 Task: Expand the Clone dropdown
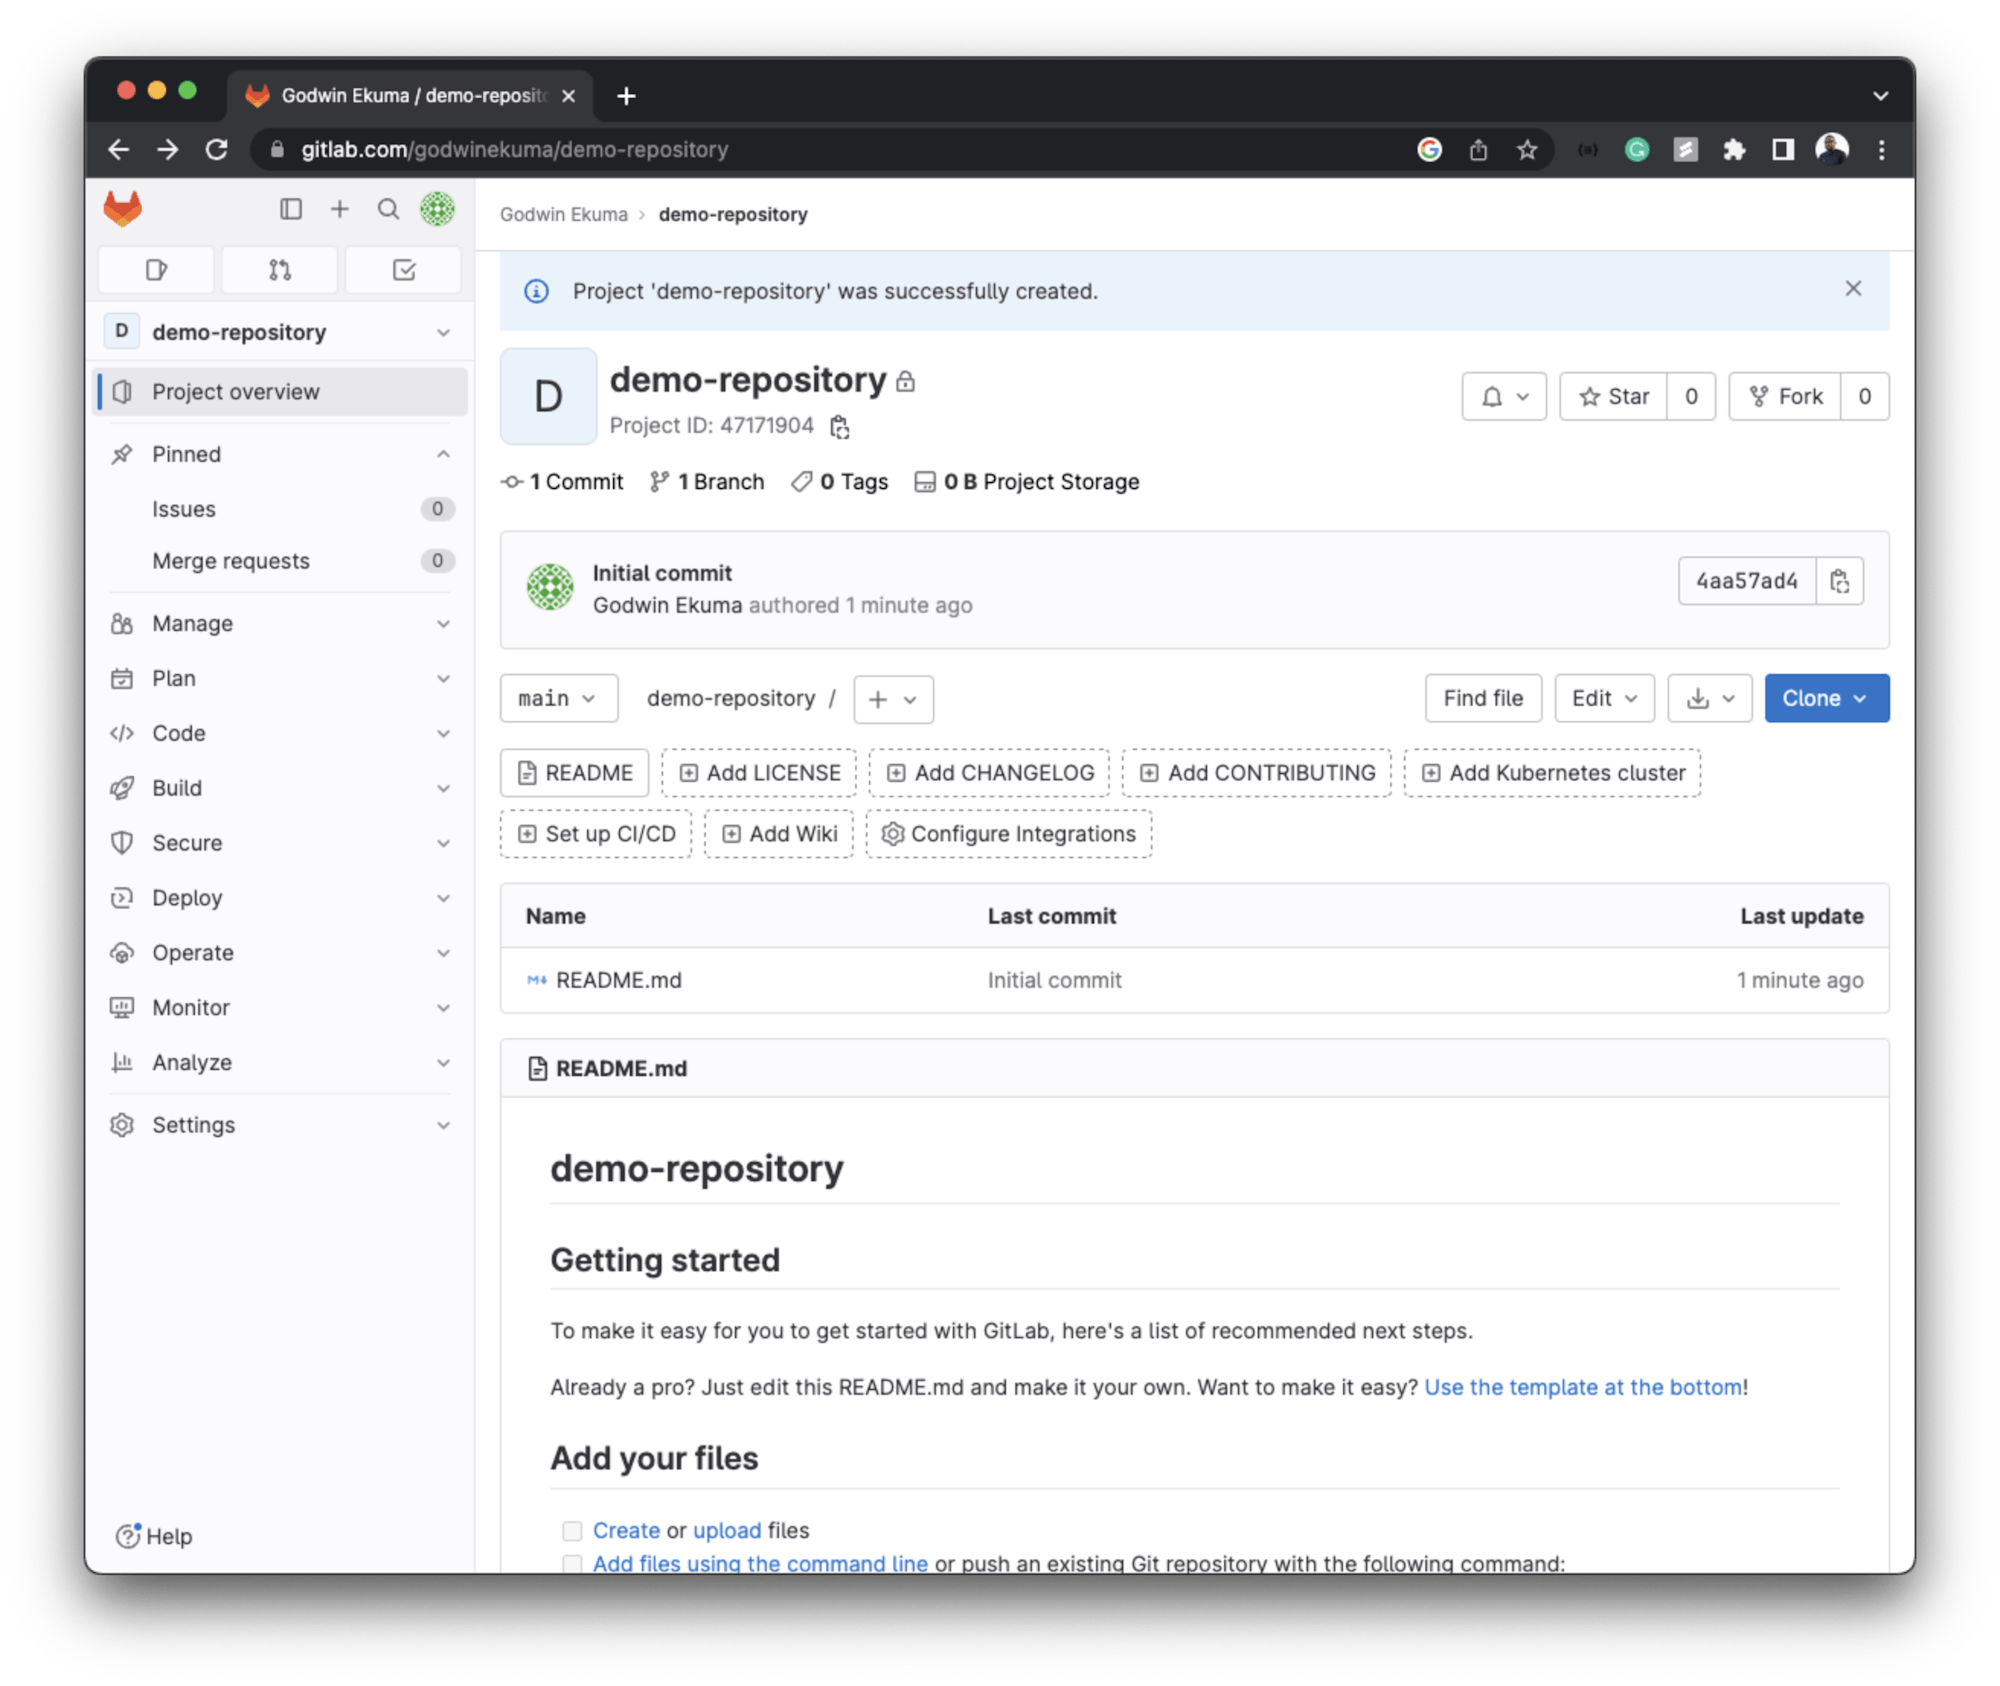[1826, 699]
